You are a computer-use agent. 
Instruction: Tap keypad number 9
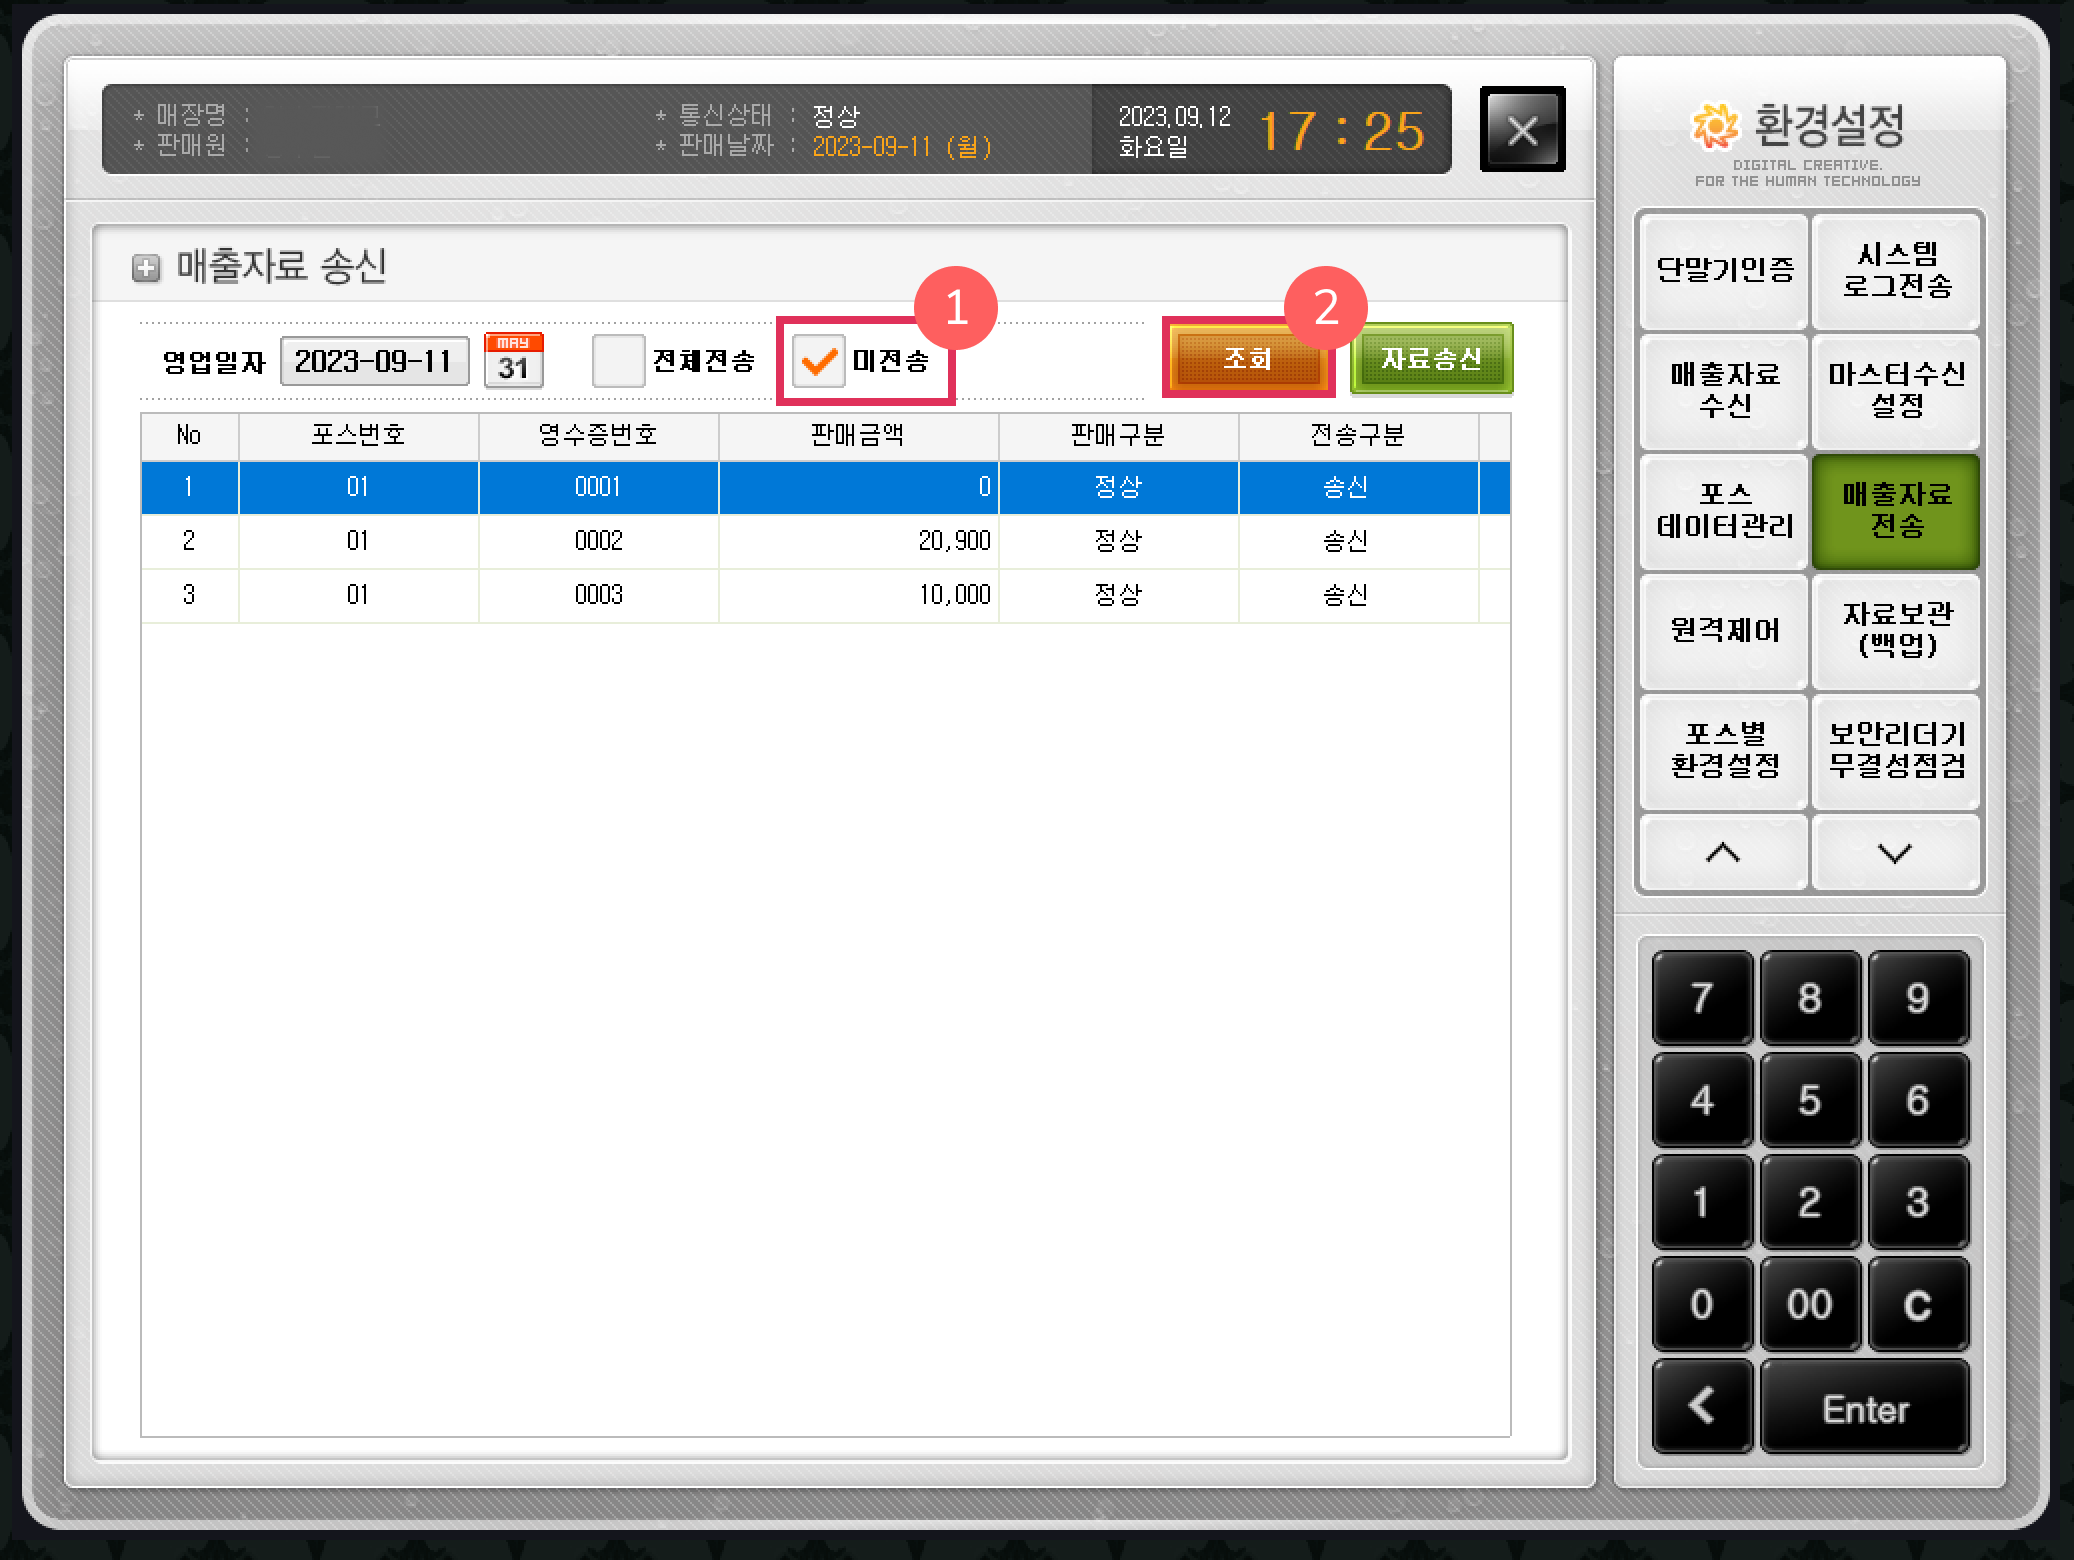coord(1918,998)
